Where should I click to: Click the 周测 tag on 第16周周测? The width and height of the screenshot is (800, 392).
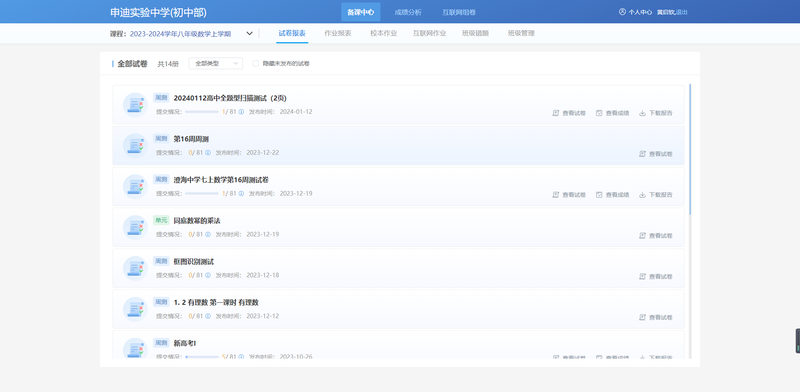161,138
